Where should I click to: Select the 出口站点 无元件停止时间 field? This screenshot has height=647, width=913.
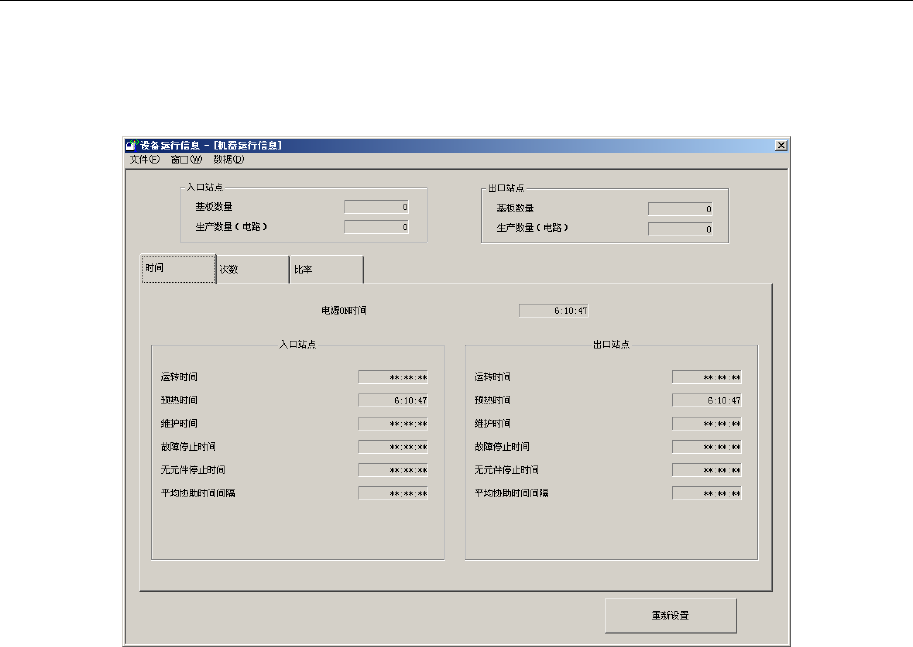click(707, 470)
